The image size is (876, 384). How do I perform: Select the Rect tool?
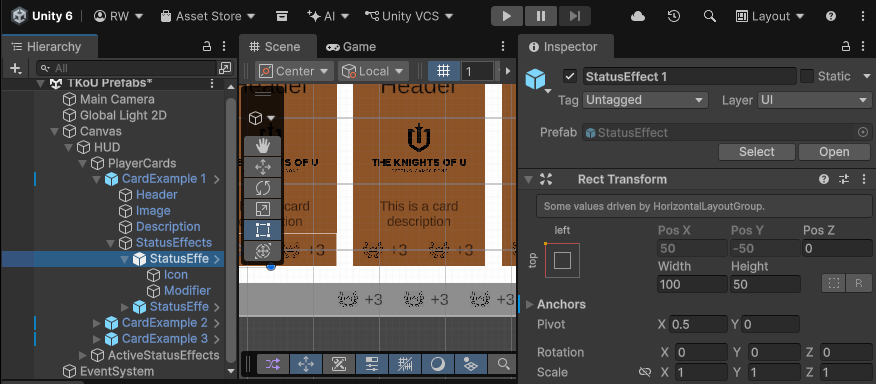tap(263, 230)
